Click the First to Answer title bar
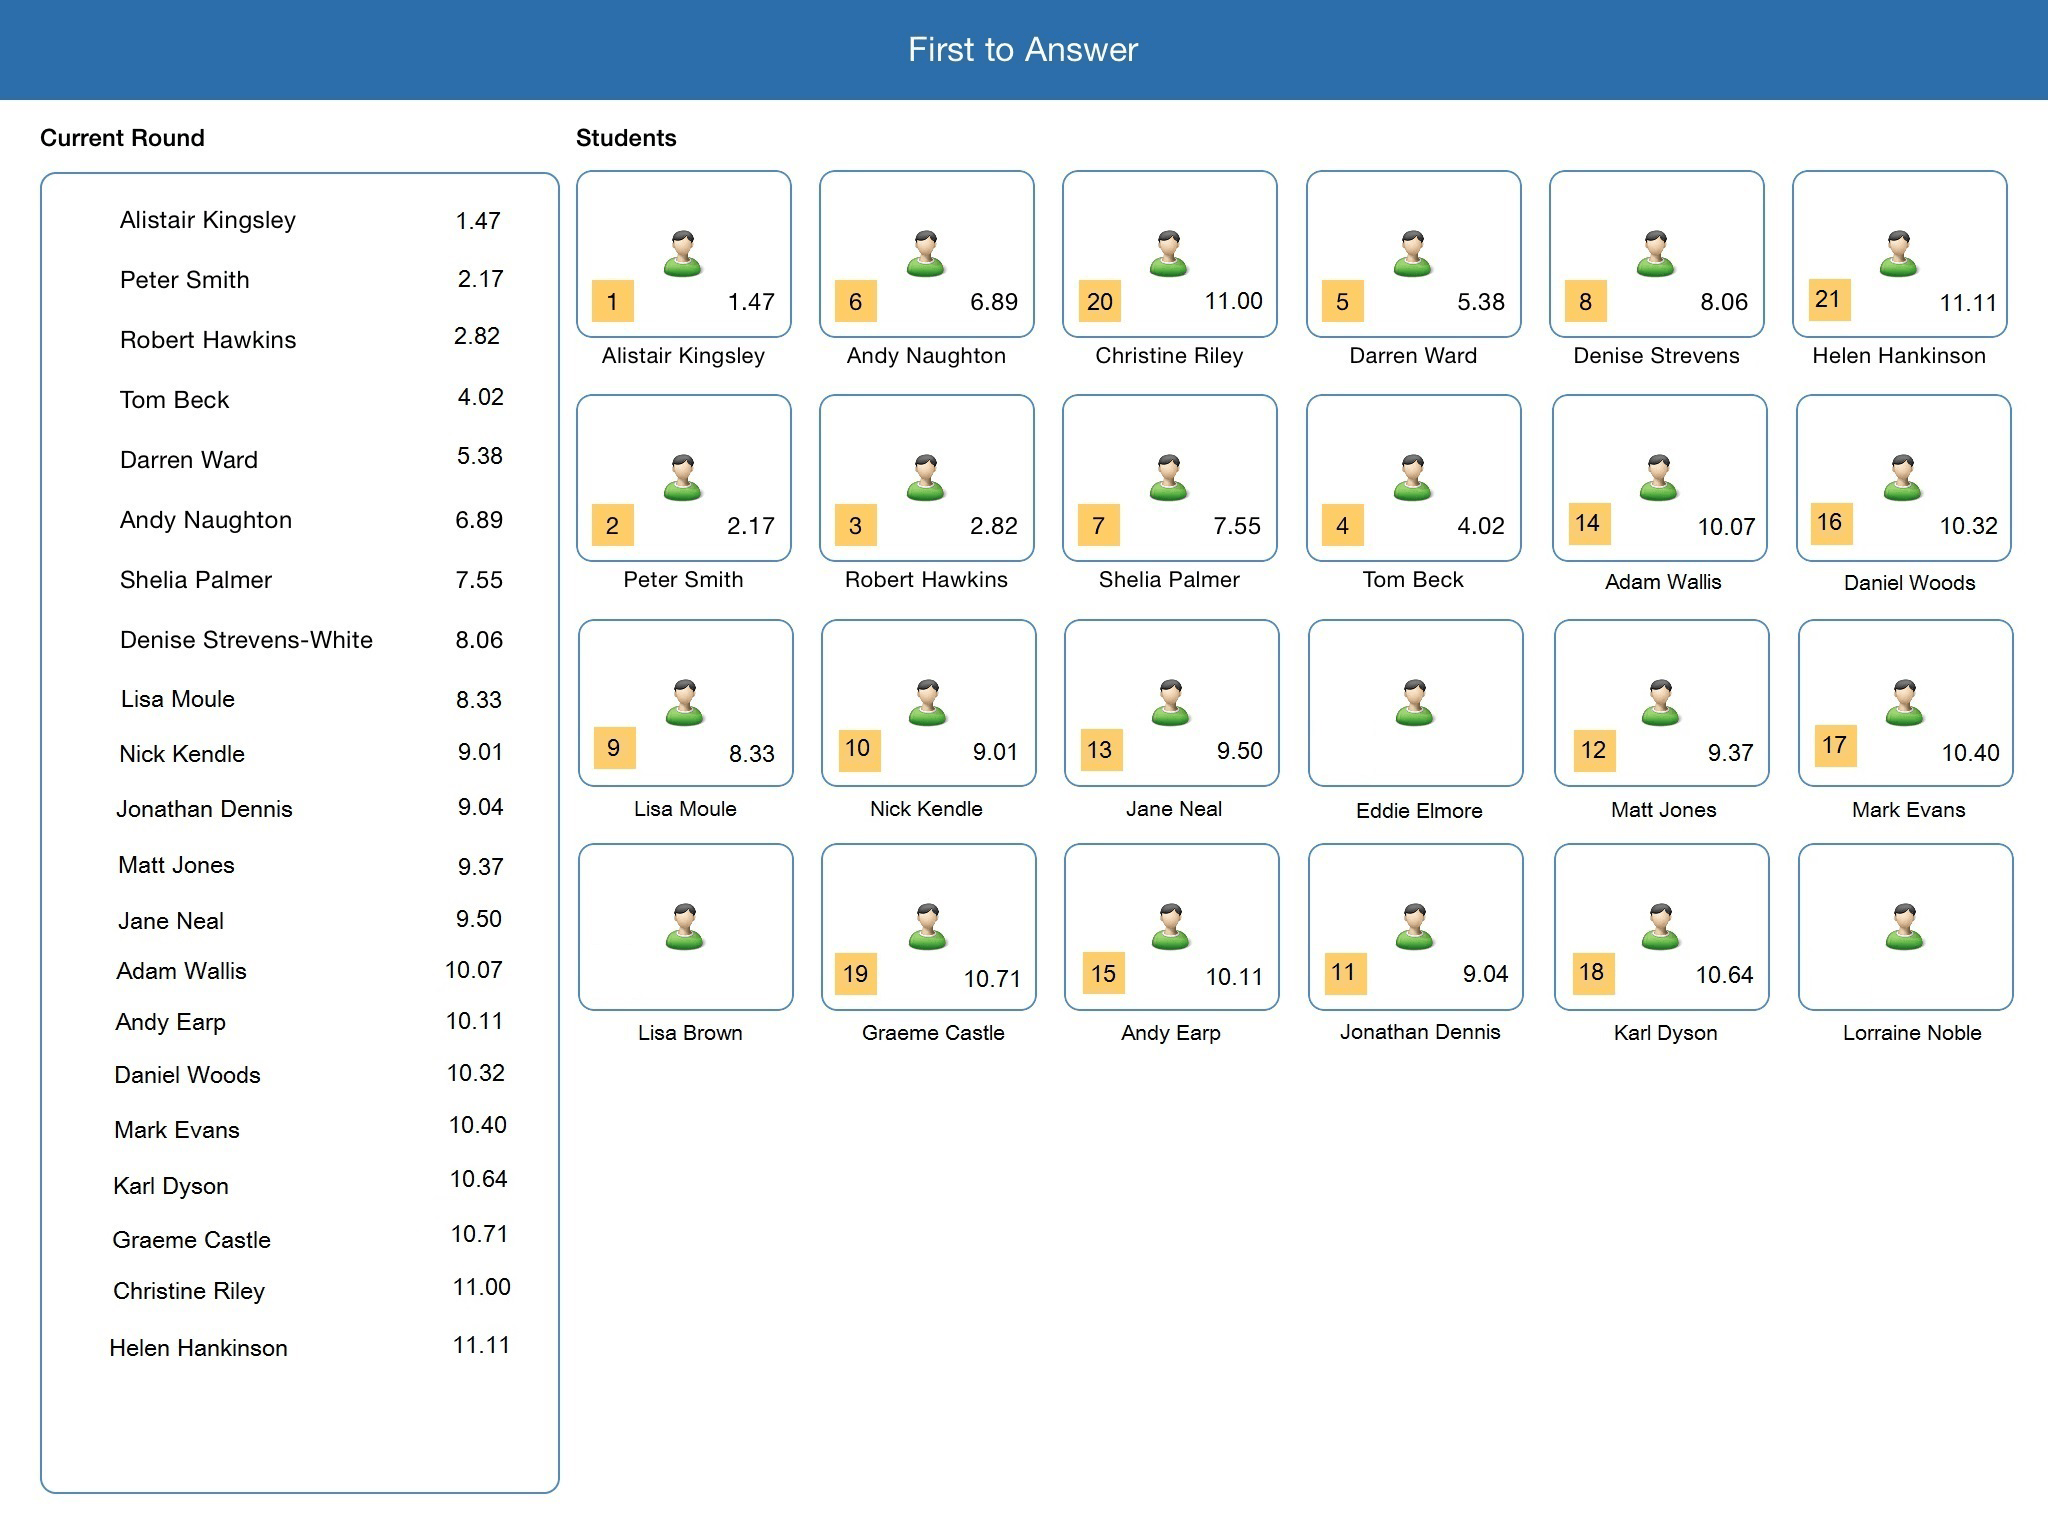This screenshot has width=2048, height=1536. pos(1023,50)
